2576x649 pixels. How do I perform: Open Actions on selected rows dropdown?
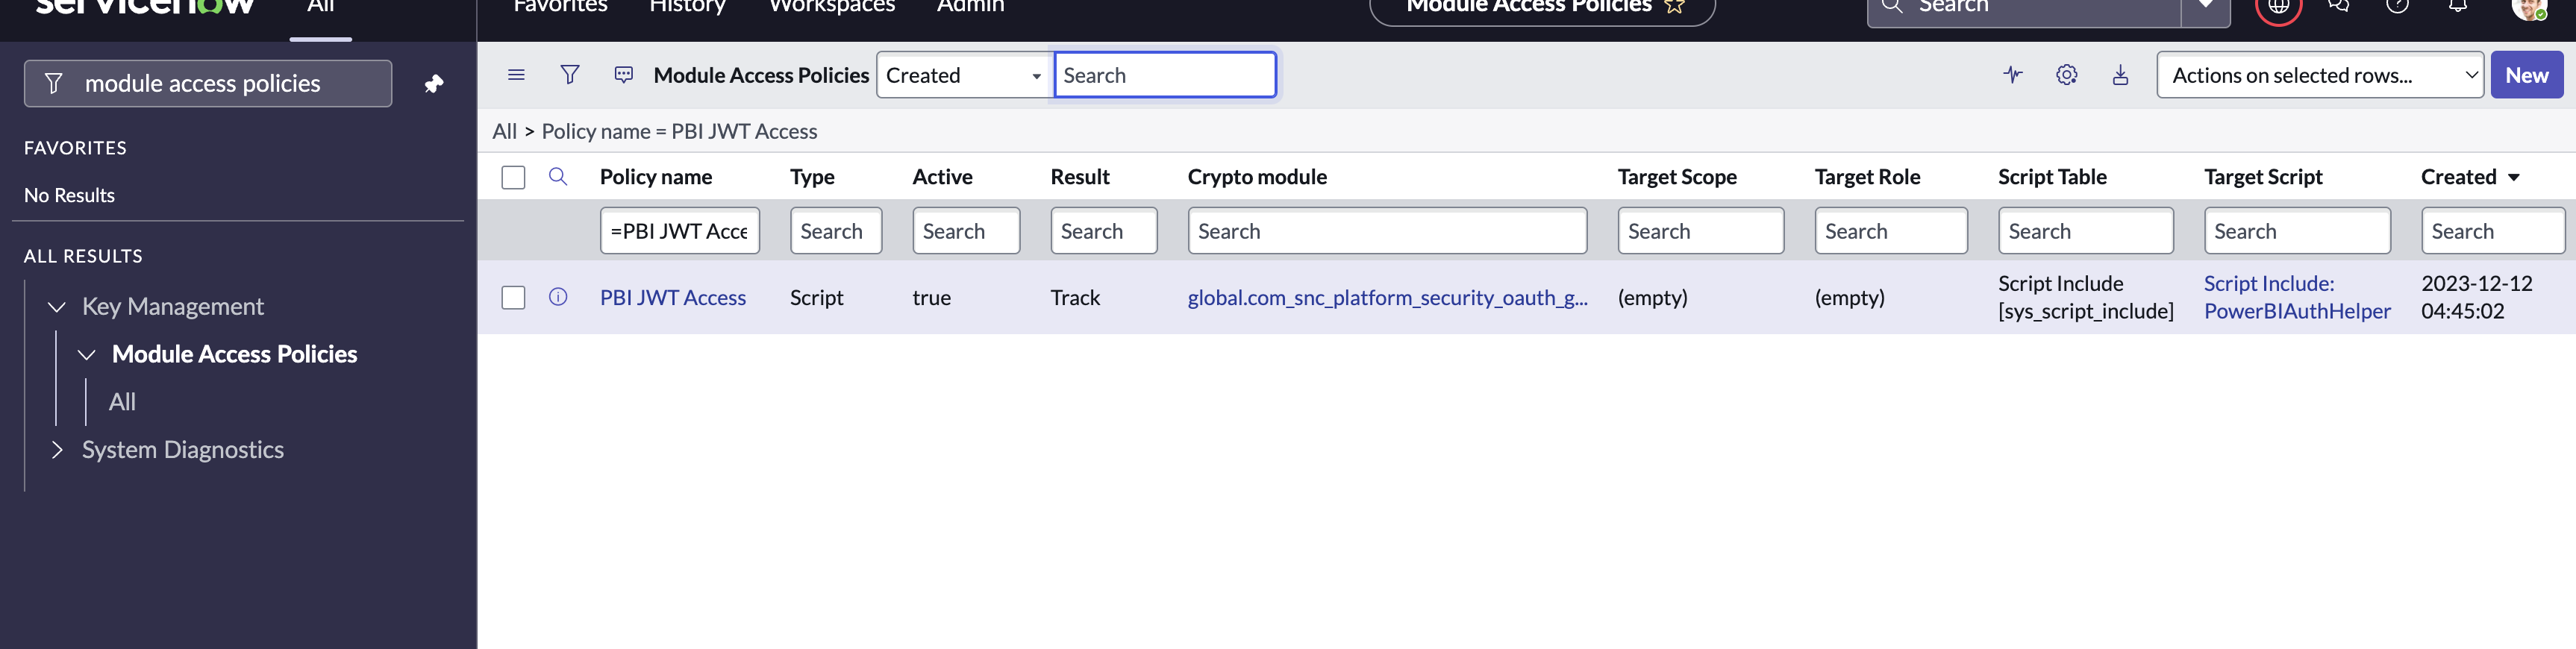(x=2319, y=75)
